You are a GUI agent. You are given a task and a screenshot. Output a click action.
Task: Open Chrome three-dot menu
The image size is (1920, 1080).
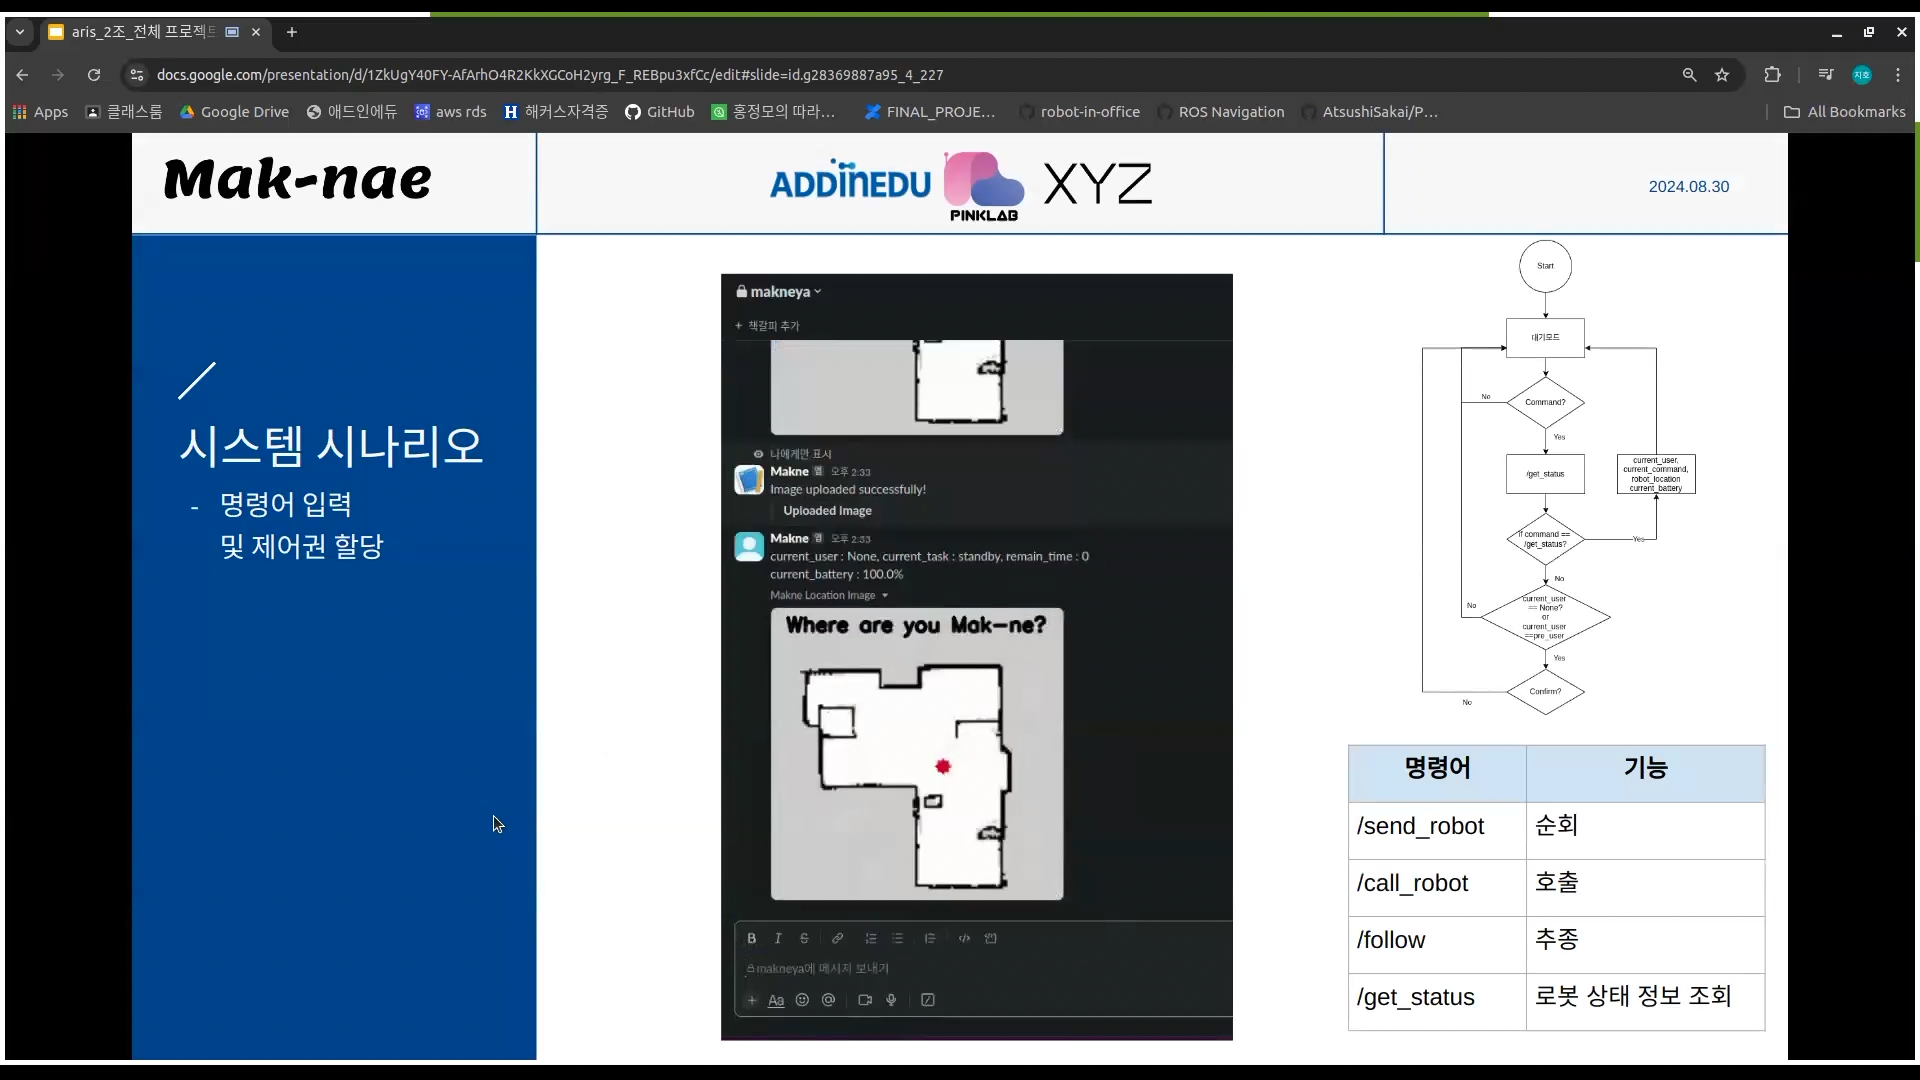pyautogui.click(x=1898, y=75)
